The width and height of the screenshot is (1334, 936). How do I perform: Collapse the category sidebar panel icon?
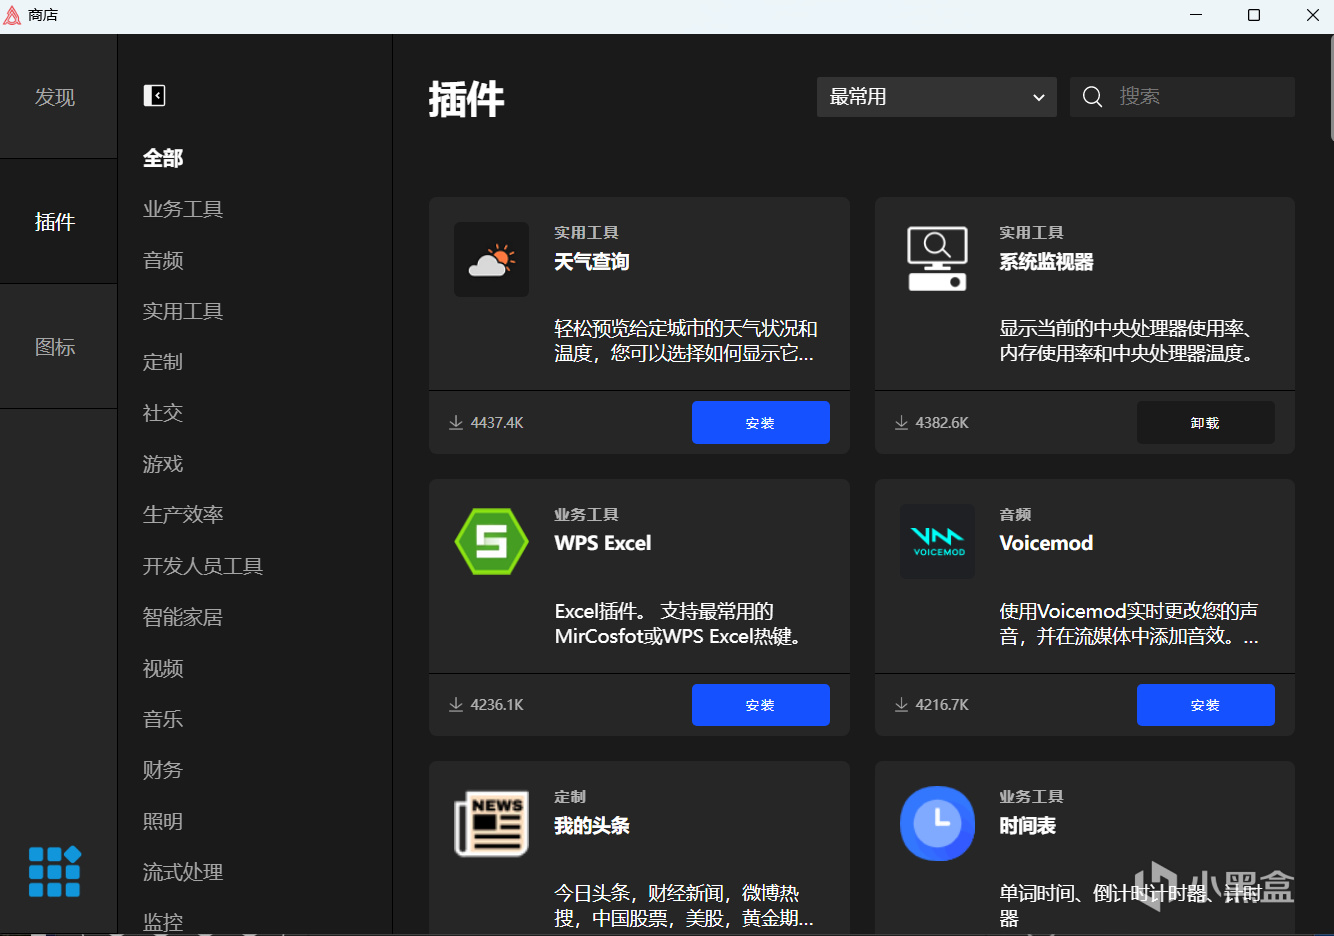coord(155,95)
